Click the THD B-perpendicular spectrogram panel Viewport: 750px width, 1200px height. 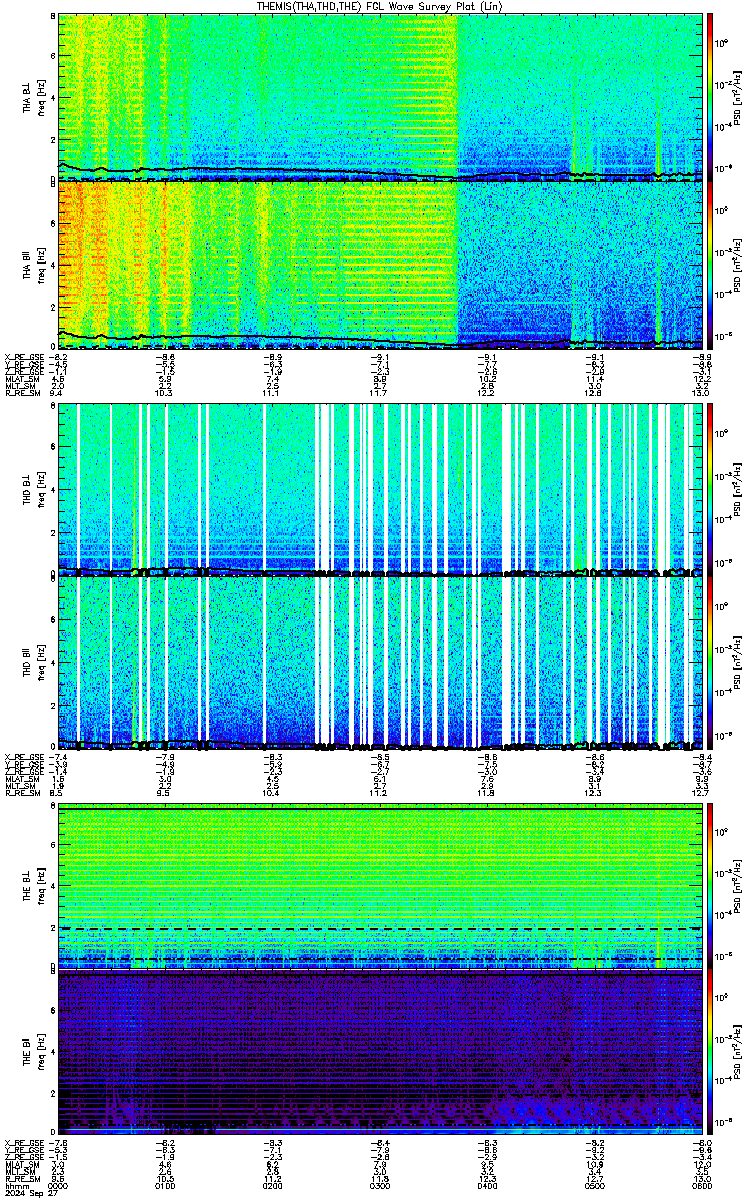click(x=379, y=488)
